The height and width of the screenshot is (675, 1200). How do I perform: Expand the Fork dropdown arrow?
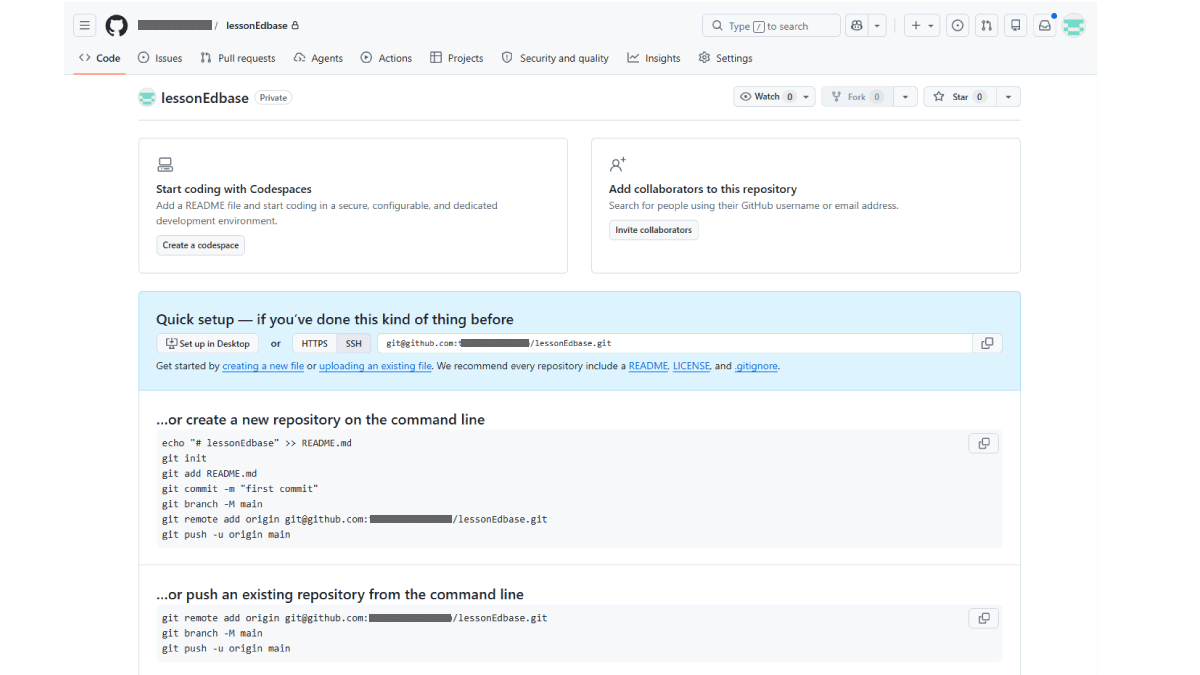tap(904, 97)
